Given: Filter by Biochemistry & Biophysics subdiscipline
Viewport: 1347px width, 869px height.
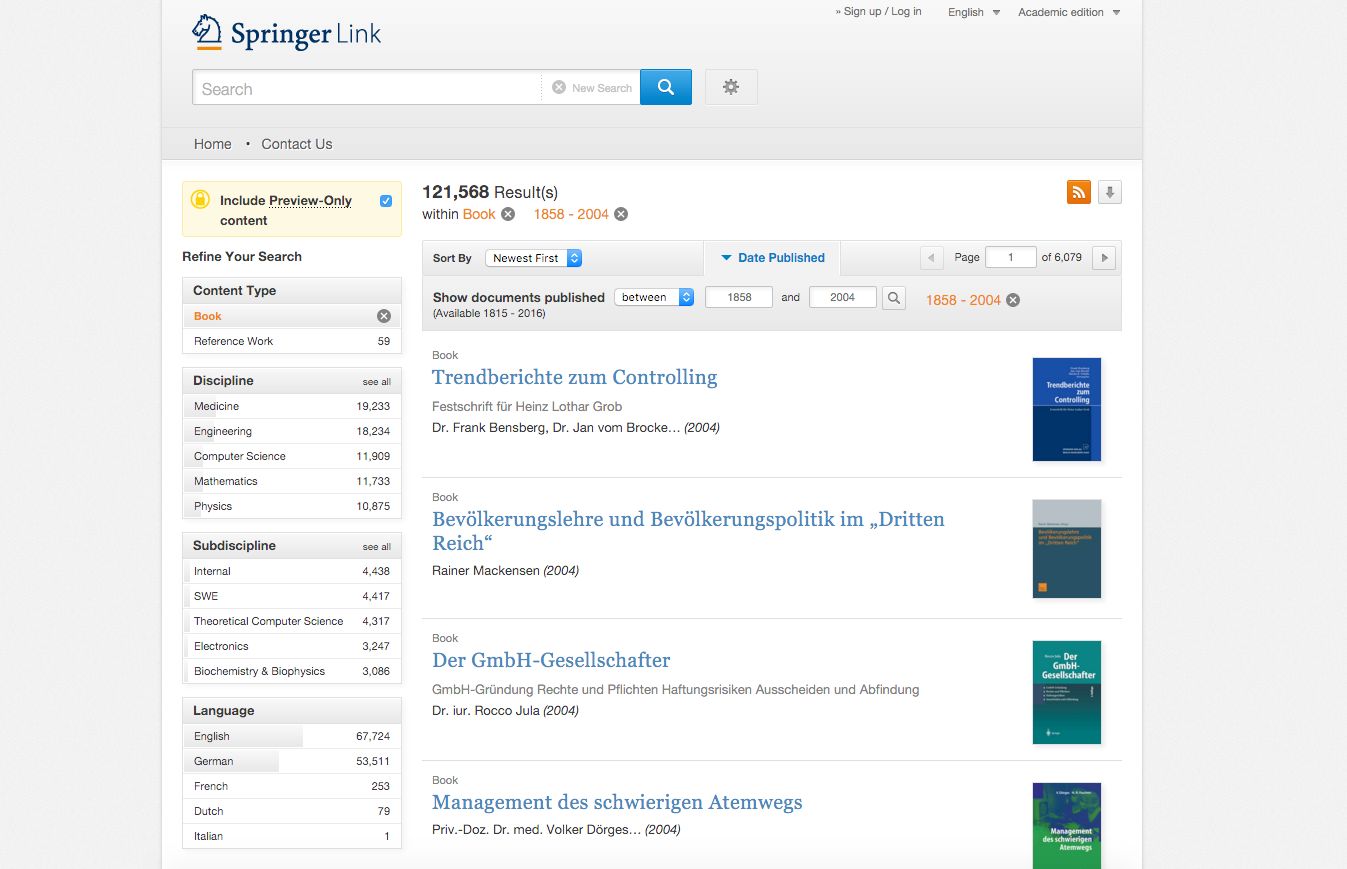Looking at the screenshot, I should [x=292, y=671].
